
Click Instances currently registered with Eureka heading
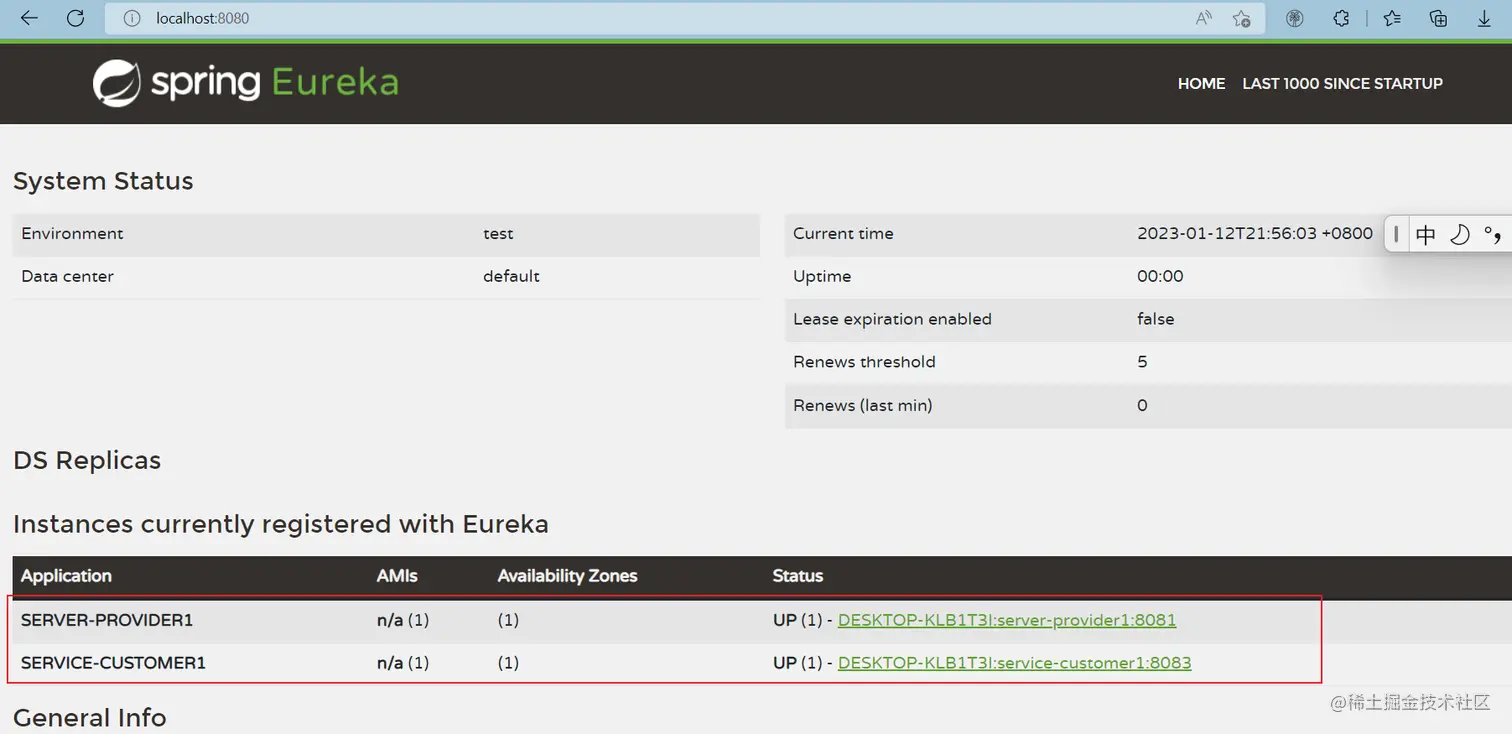pyautogui.click(x=281, y=524)
